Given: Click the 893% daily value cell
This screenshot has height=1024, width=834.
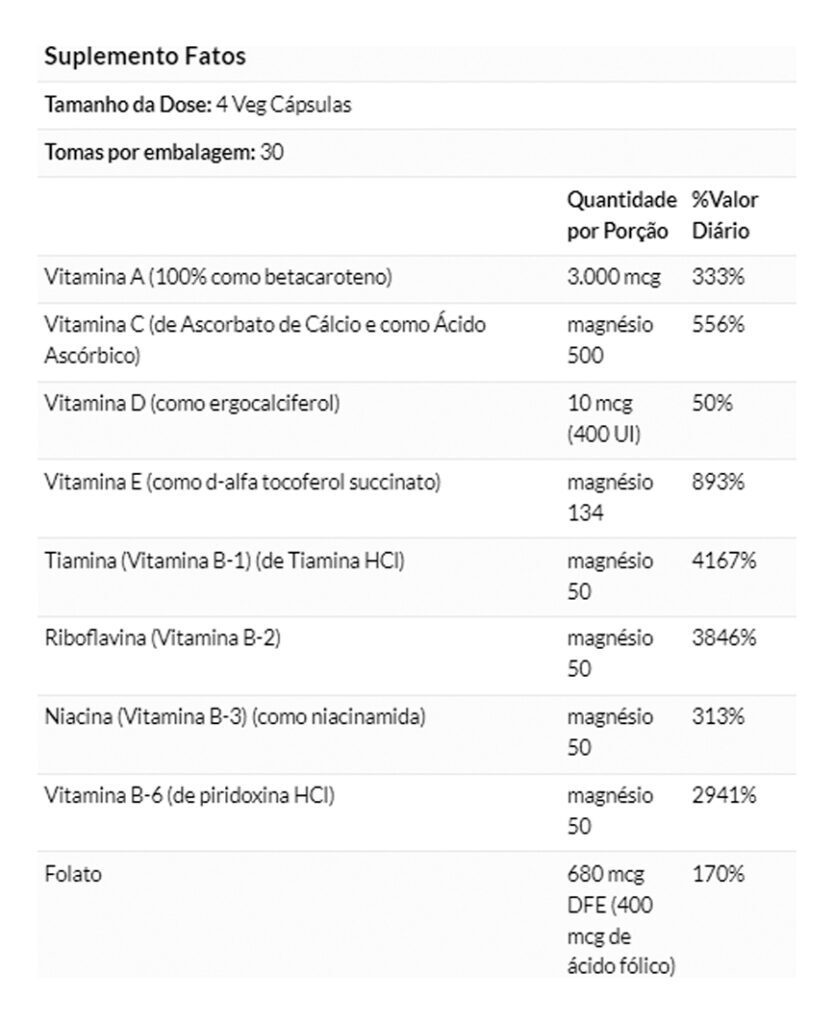Looking at the screenshot, I should (718, 482).
